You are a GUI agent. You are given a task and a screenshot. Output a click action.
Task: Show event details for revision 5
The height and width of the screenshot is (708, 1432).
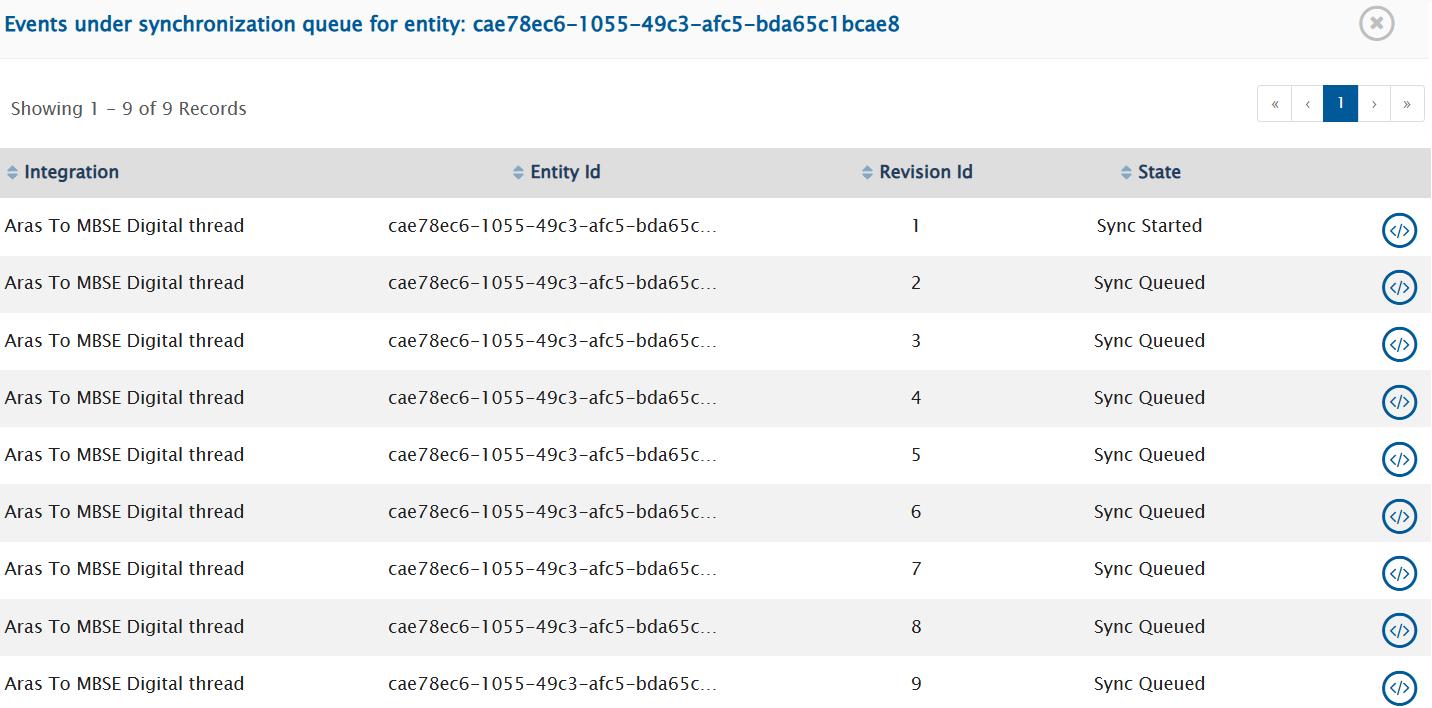point(1399,459)
